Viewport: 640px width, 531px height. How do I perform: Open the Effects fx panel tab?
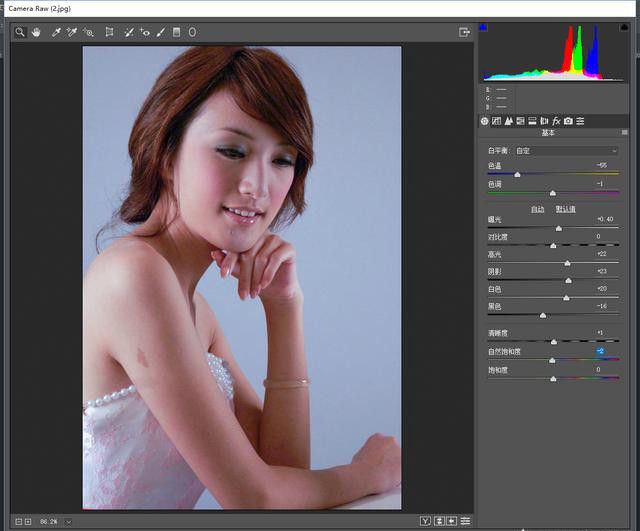pos(556,121)
